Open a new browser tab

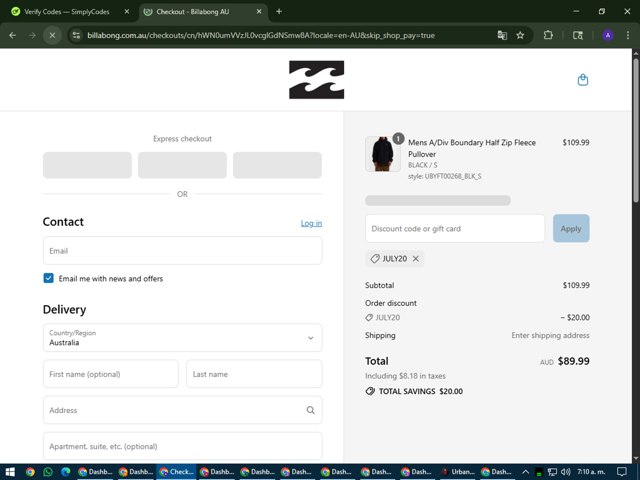(279, 11)
